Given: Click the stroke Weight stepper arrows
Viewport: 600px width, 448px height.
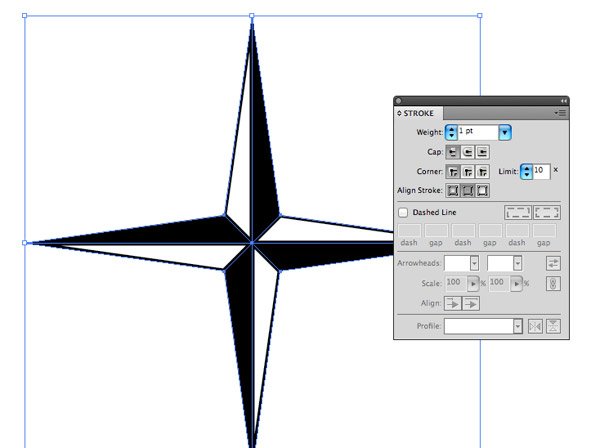Looking at the screenshot, I should (x=451, y=132).
